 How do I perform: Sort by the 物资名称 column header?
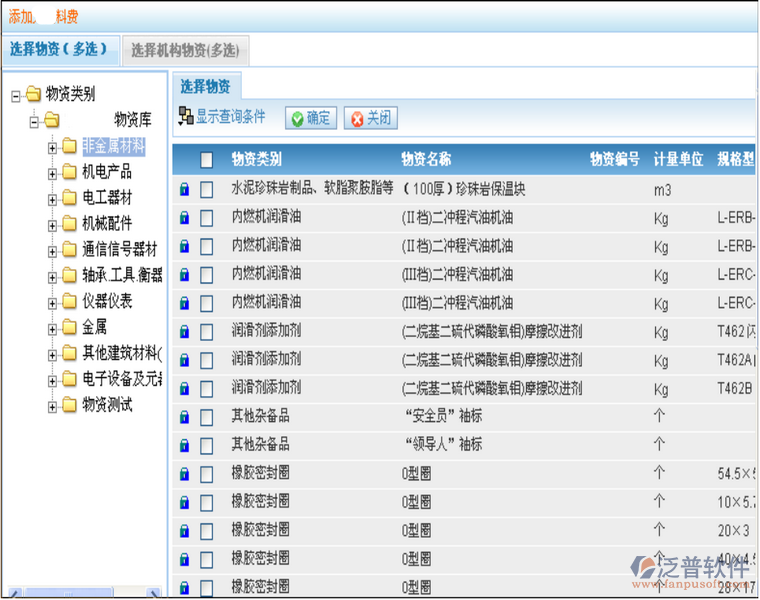point(426,160)
